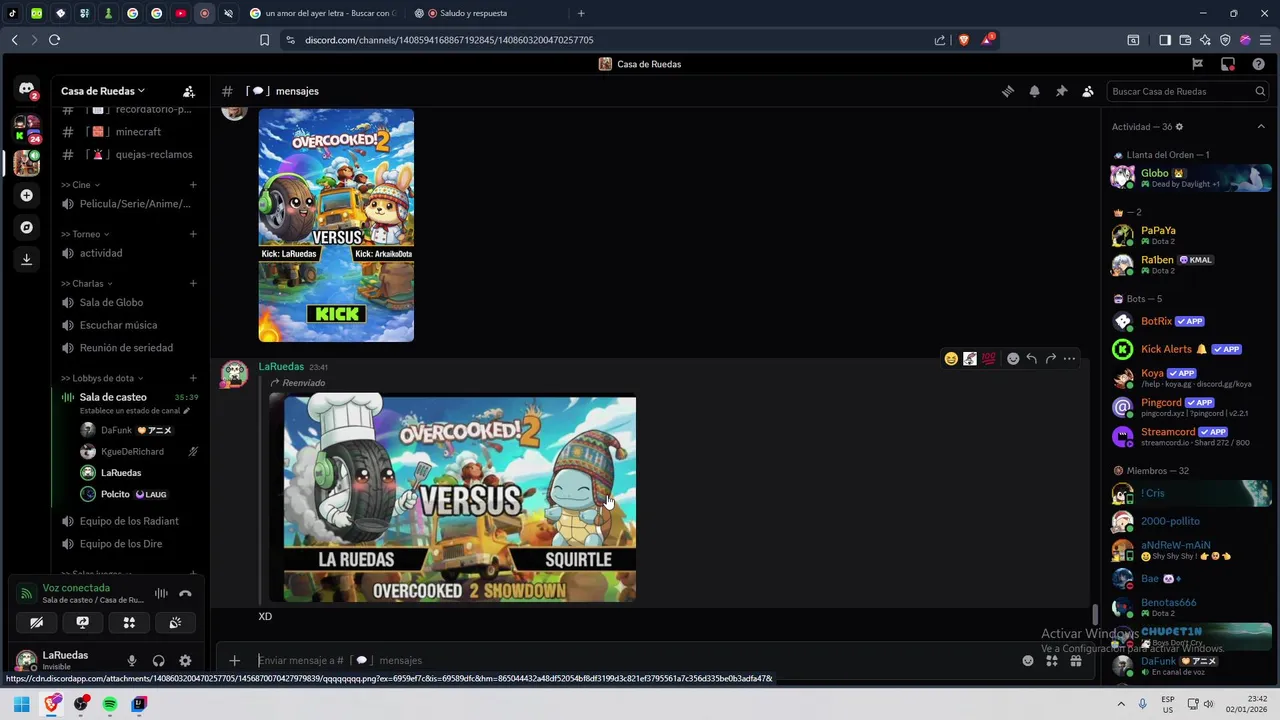Reply to the LaRuedas message
This screenshot has width=1280, height=720.
click(x=1032, y=359)
